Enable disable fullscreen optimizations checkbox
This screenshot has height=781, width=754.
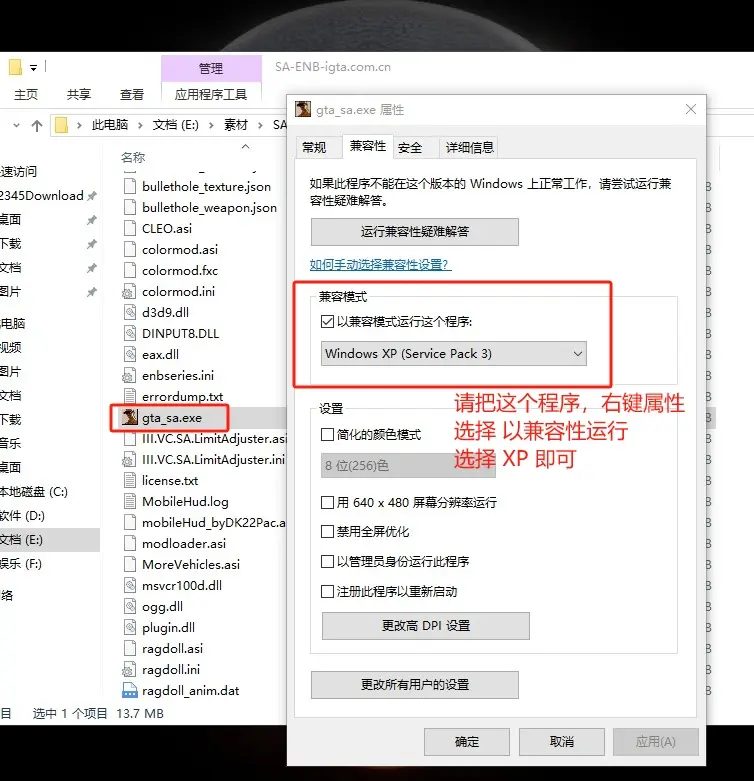tap(327, 531)
